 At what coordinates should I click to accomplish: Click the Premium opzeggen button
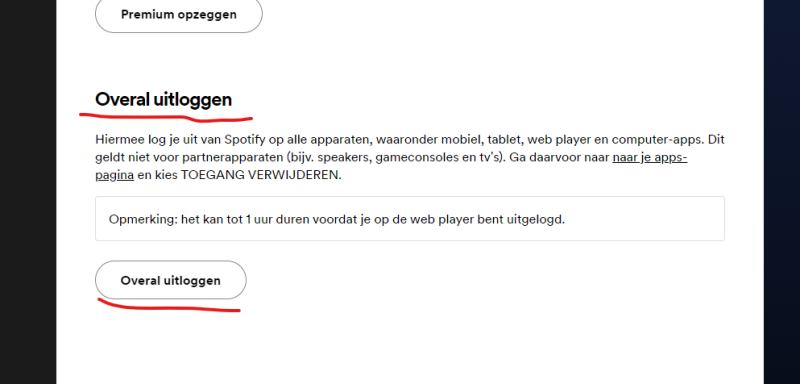179,15
